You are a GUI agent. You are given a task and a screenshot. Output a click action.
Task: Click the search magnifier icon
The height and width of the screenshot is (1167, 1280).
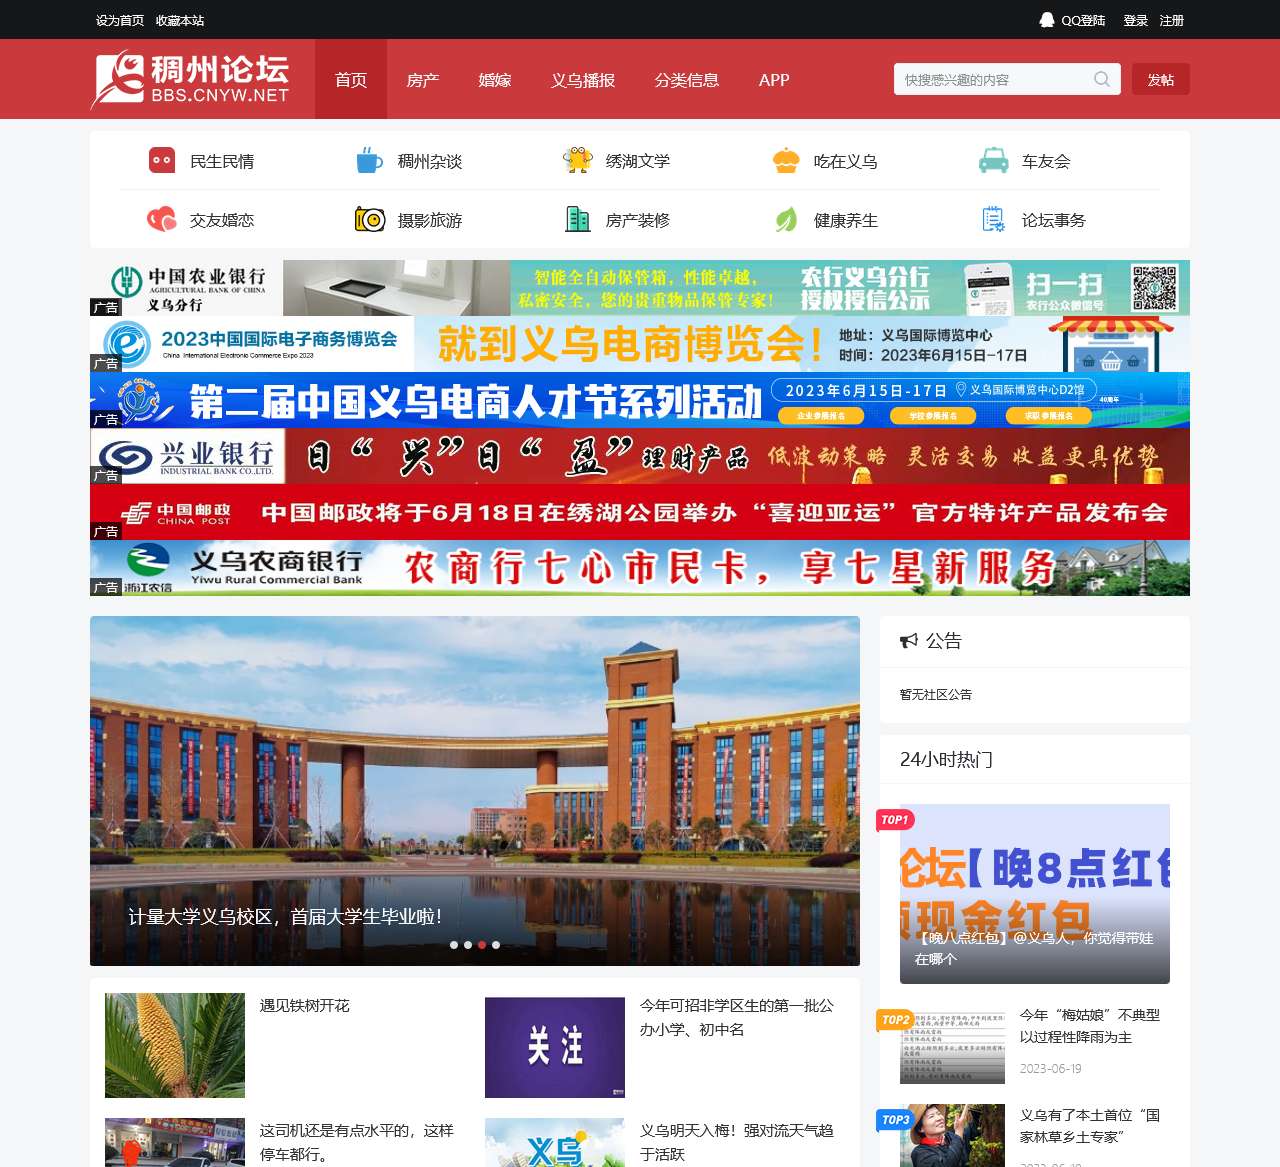tap(1102, 79)
